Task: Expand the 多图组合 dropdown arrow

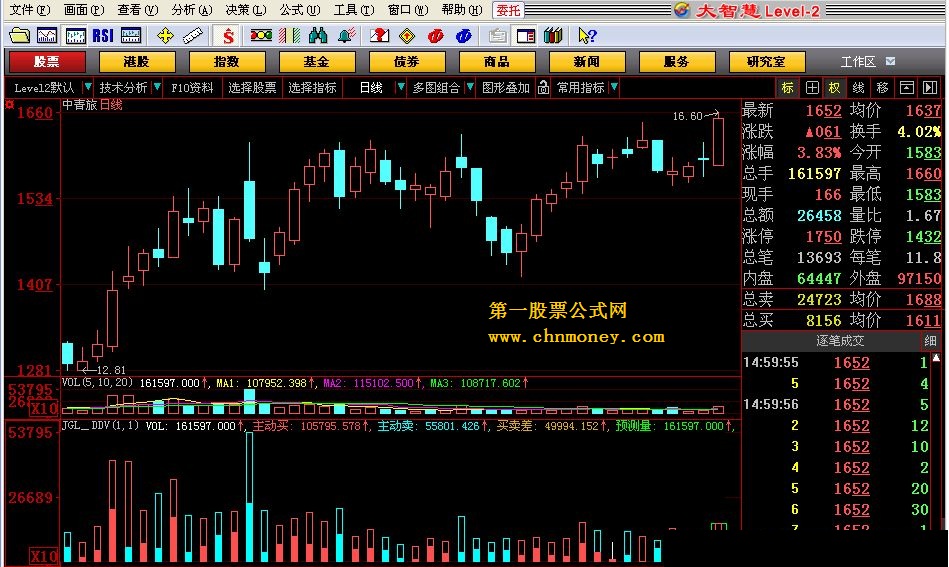Action: [470, 88]
